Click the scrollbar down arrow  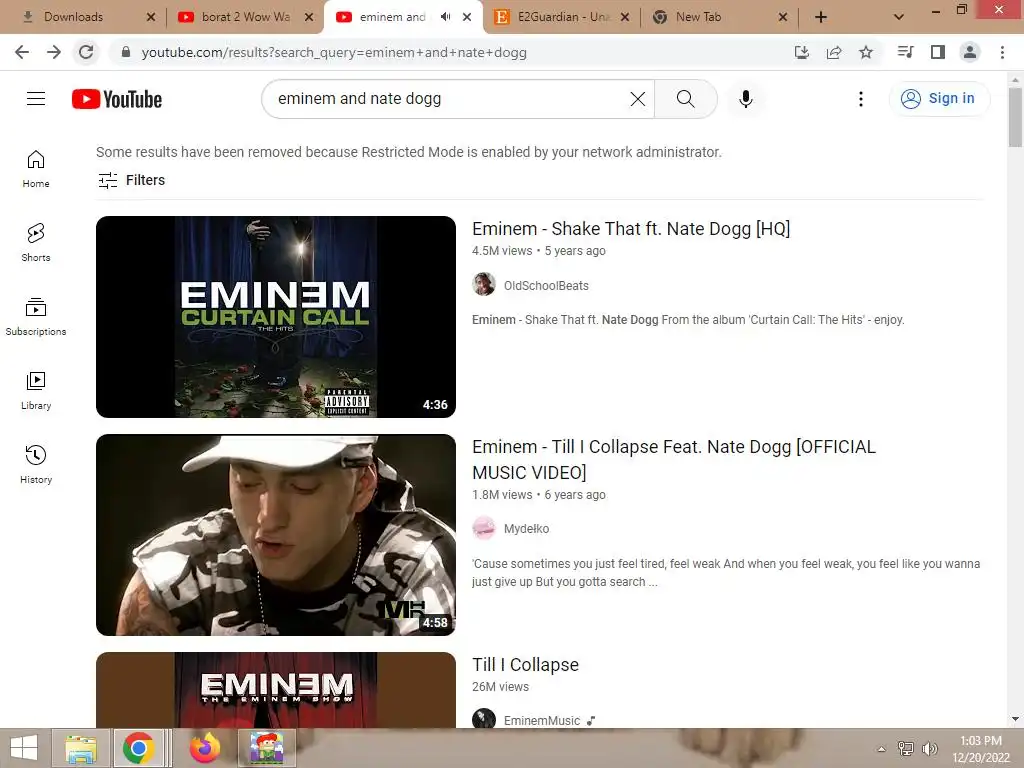[x=1015, y=719]
